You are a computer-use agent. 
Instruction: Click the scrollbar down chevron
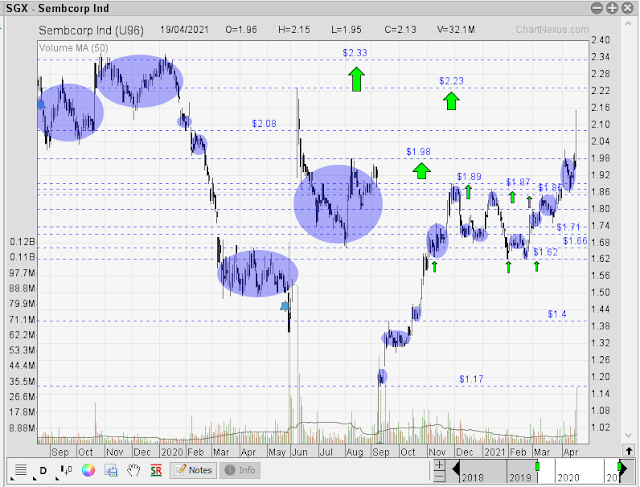click(x=629, y=436)
